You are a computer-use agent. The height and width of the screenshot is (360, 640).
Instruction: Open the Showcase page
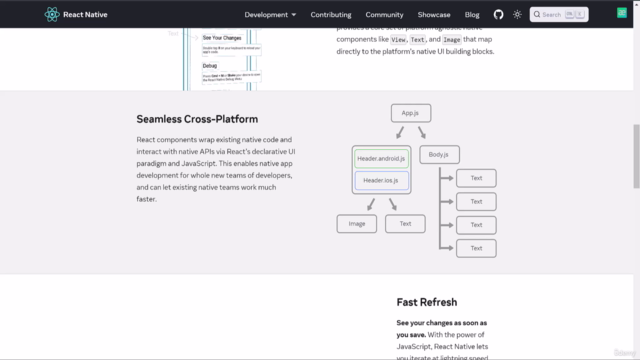point(434,15)
